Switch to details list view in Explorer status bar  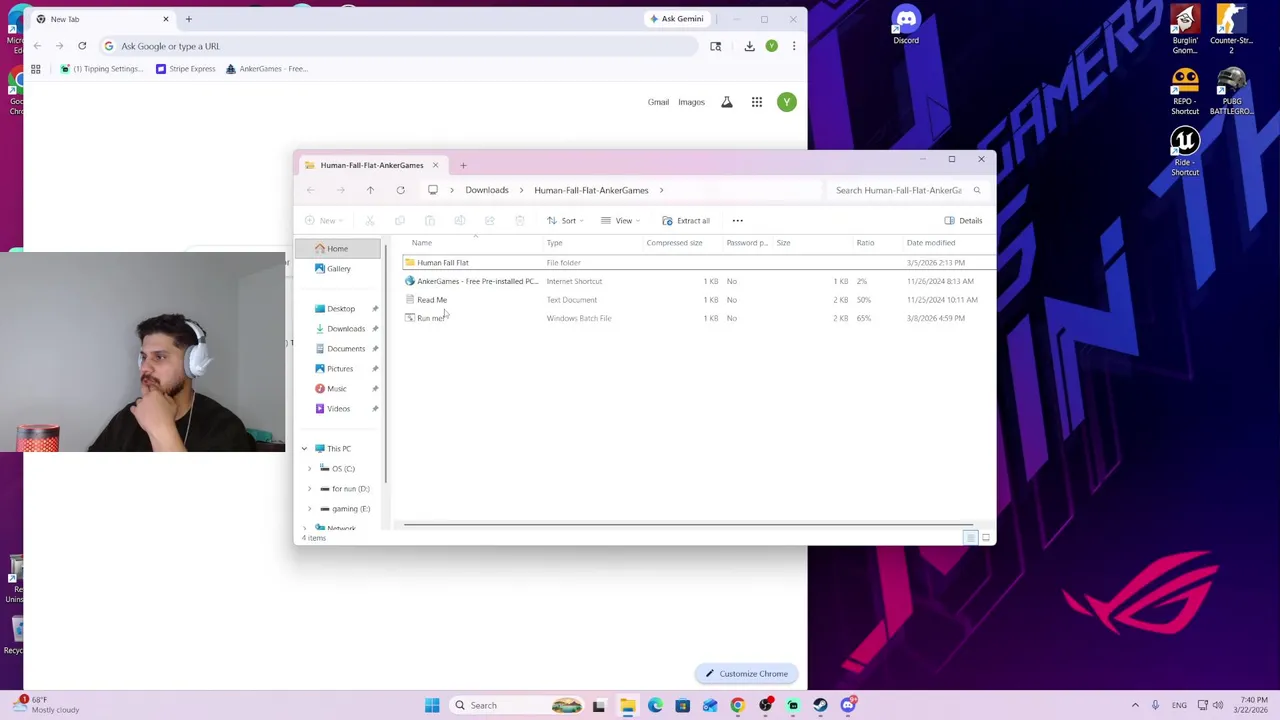(969, 538)
